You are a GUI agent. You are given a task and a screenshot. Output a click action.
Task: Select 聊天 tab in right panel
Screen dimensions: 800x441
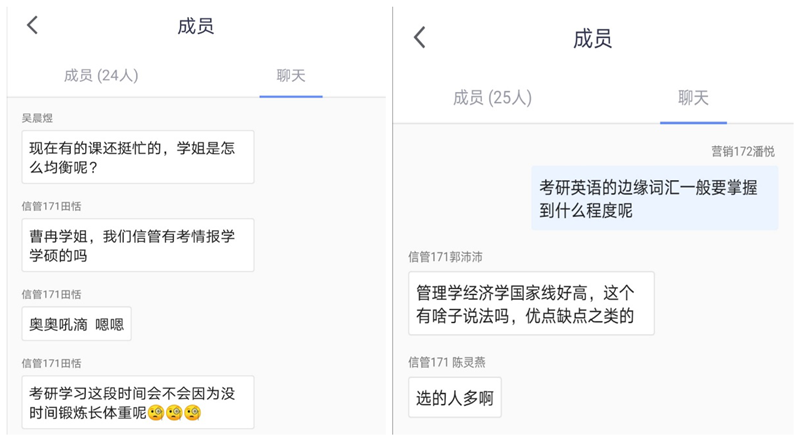(x=693, y=97)
